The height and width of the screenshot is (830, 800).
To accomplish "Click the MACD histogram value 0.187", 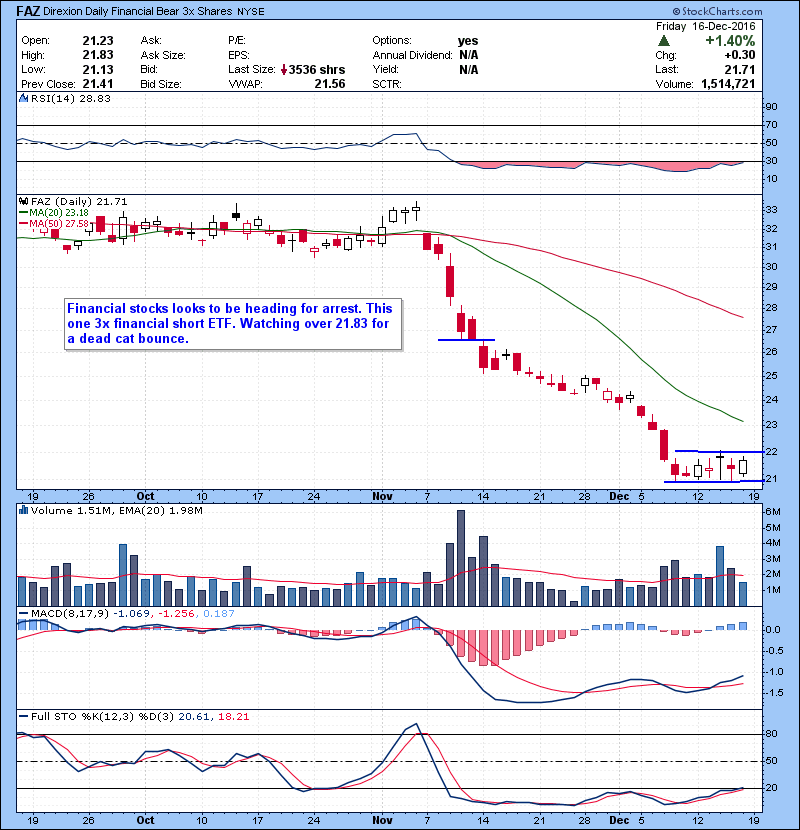I will pyautogui.click(x=219, y=614).
